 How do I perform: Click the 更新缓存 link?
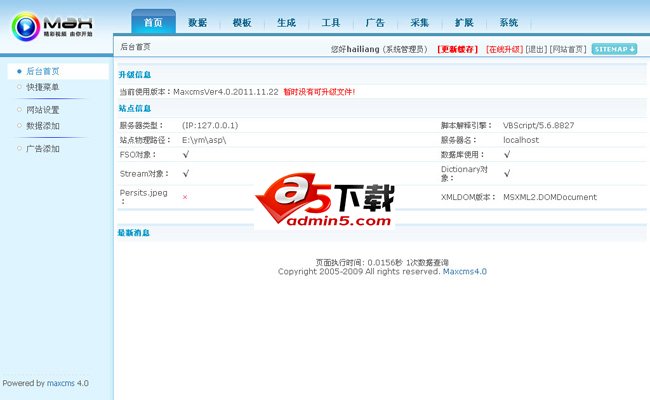coord(458,49)
